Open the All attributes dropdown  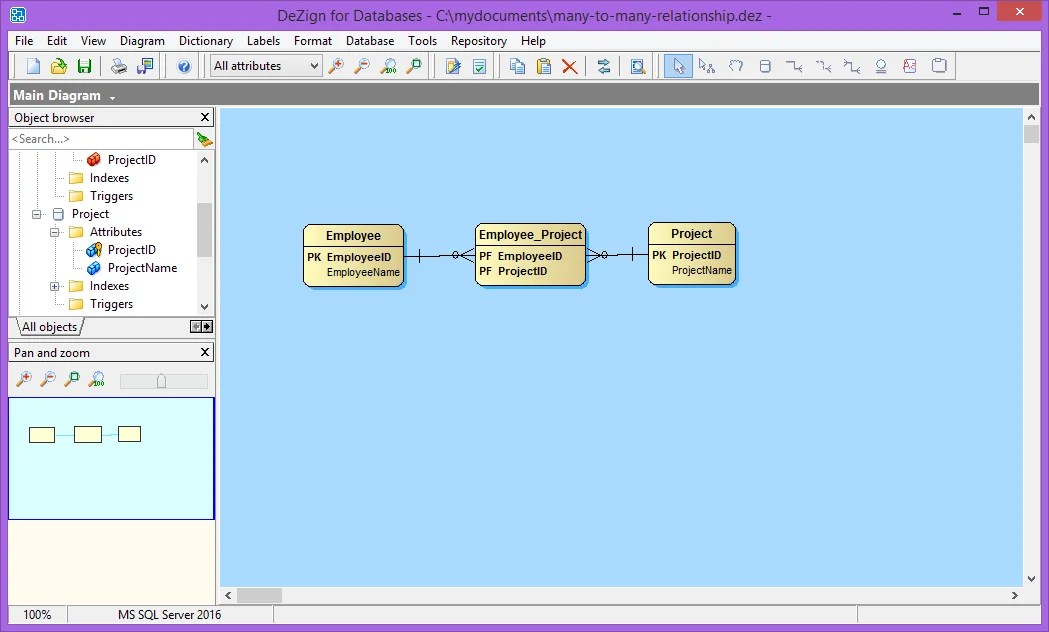314,65
